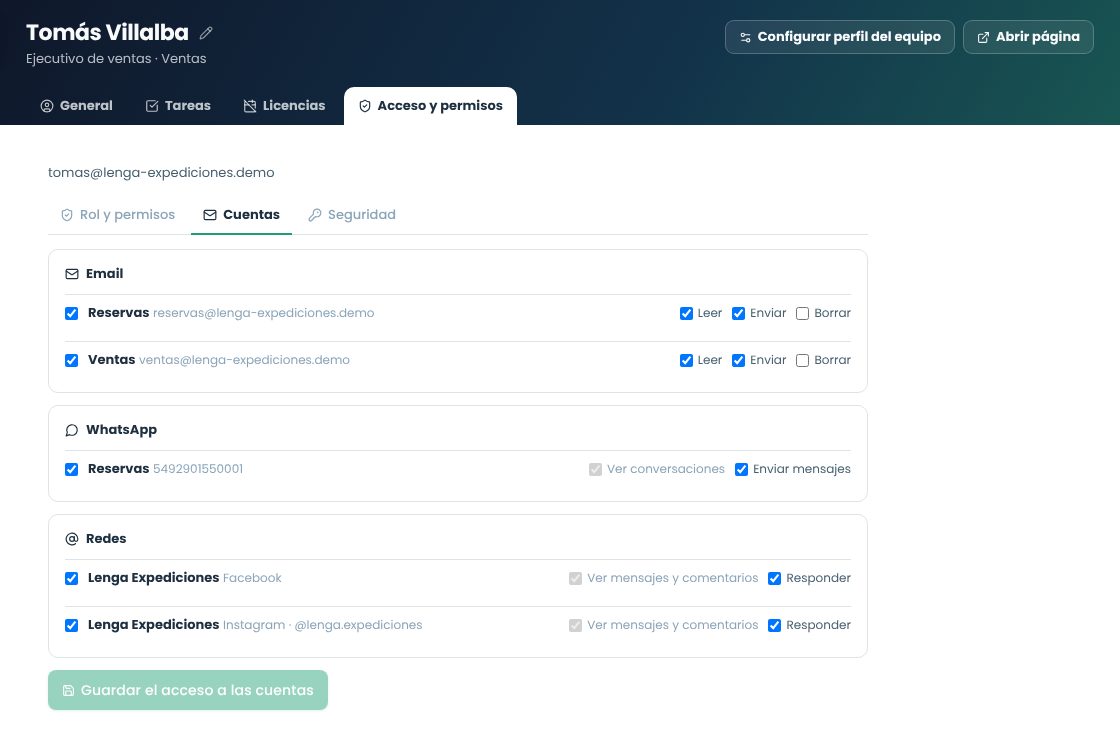Enable Borrar for ventas email
Viewport: 1120px width, 740px height.
(x=803, y=361)
